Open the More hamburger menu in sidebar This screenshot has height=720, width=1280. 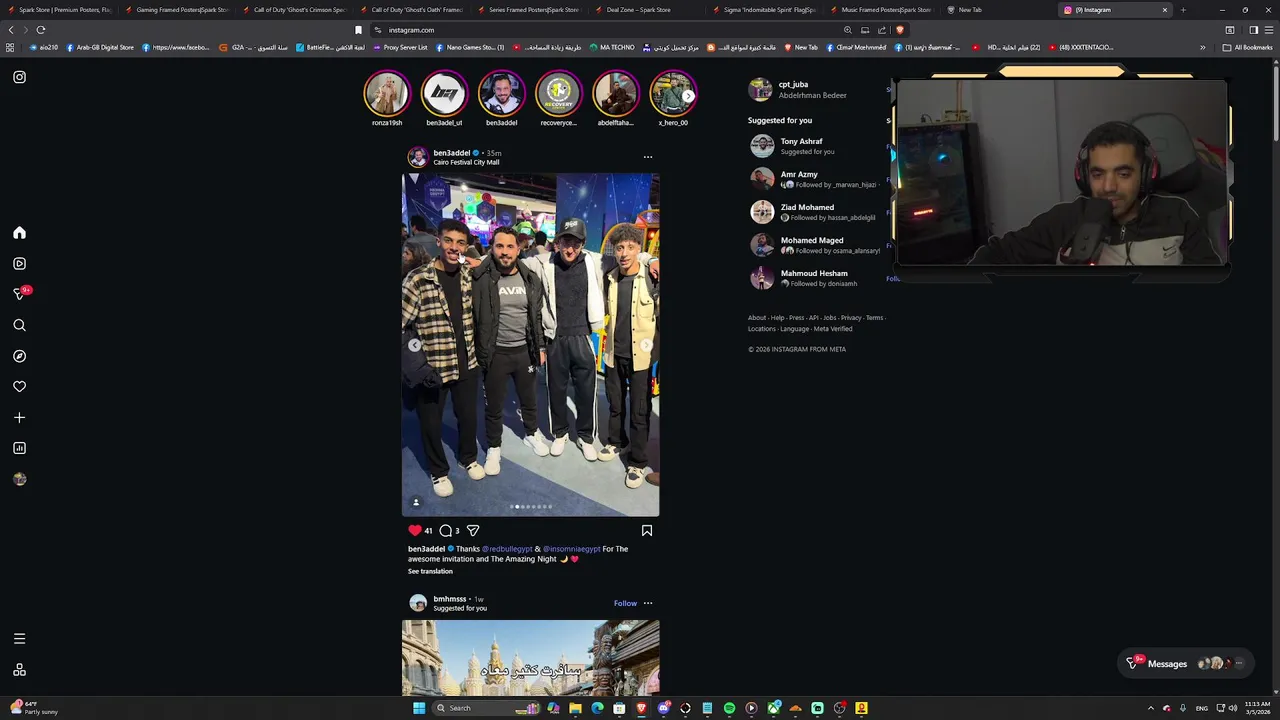tap(19, 638)
